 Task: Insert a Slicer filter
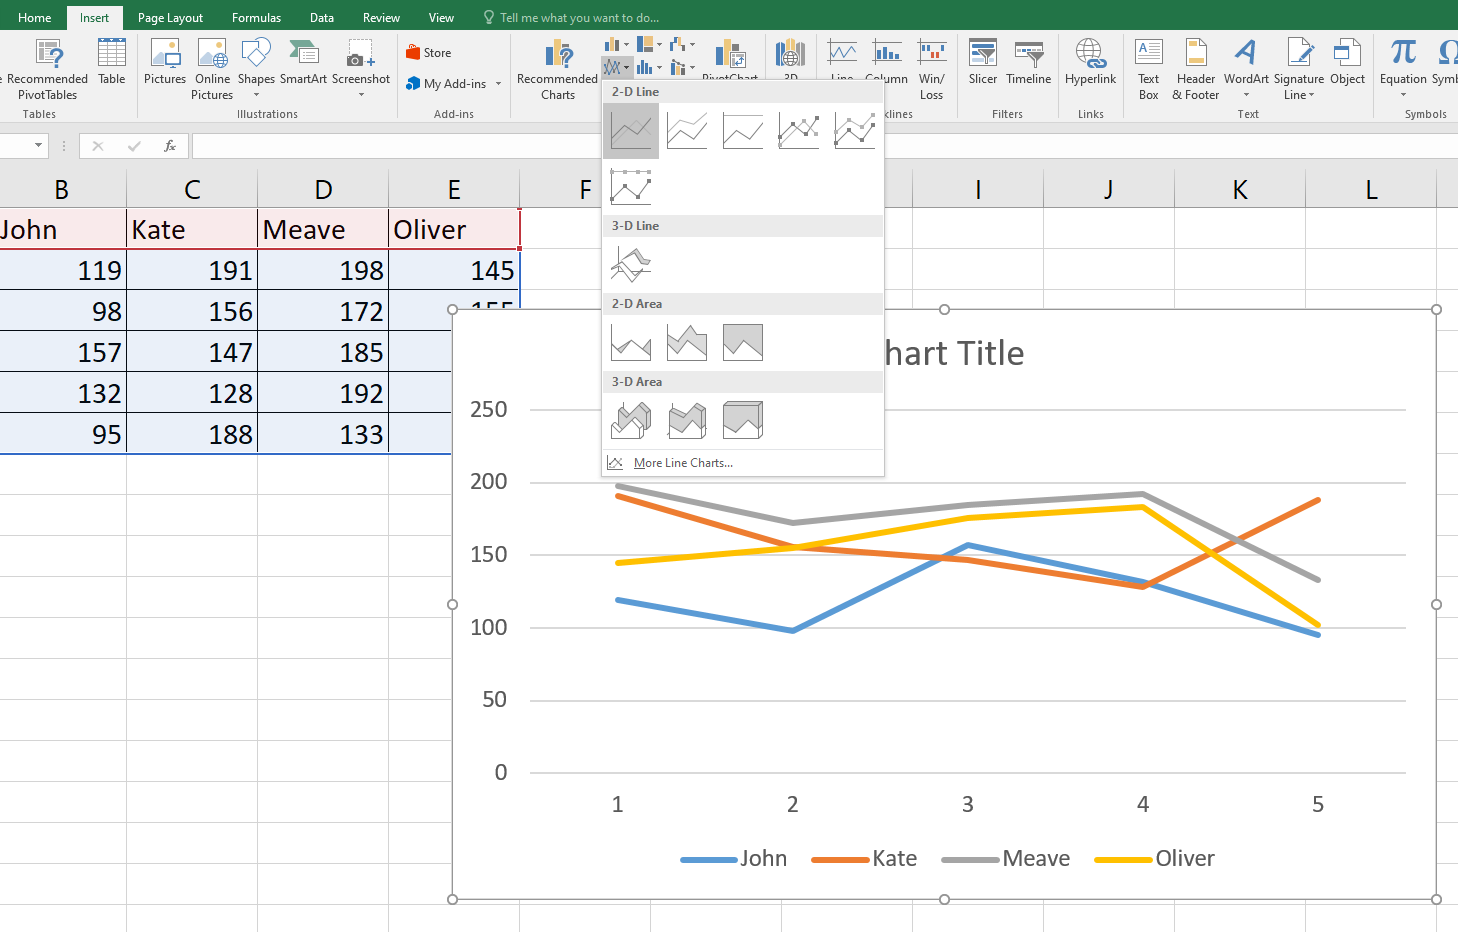click(982, 62)
